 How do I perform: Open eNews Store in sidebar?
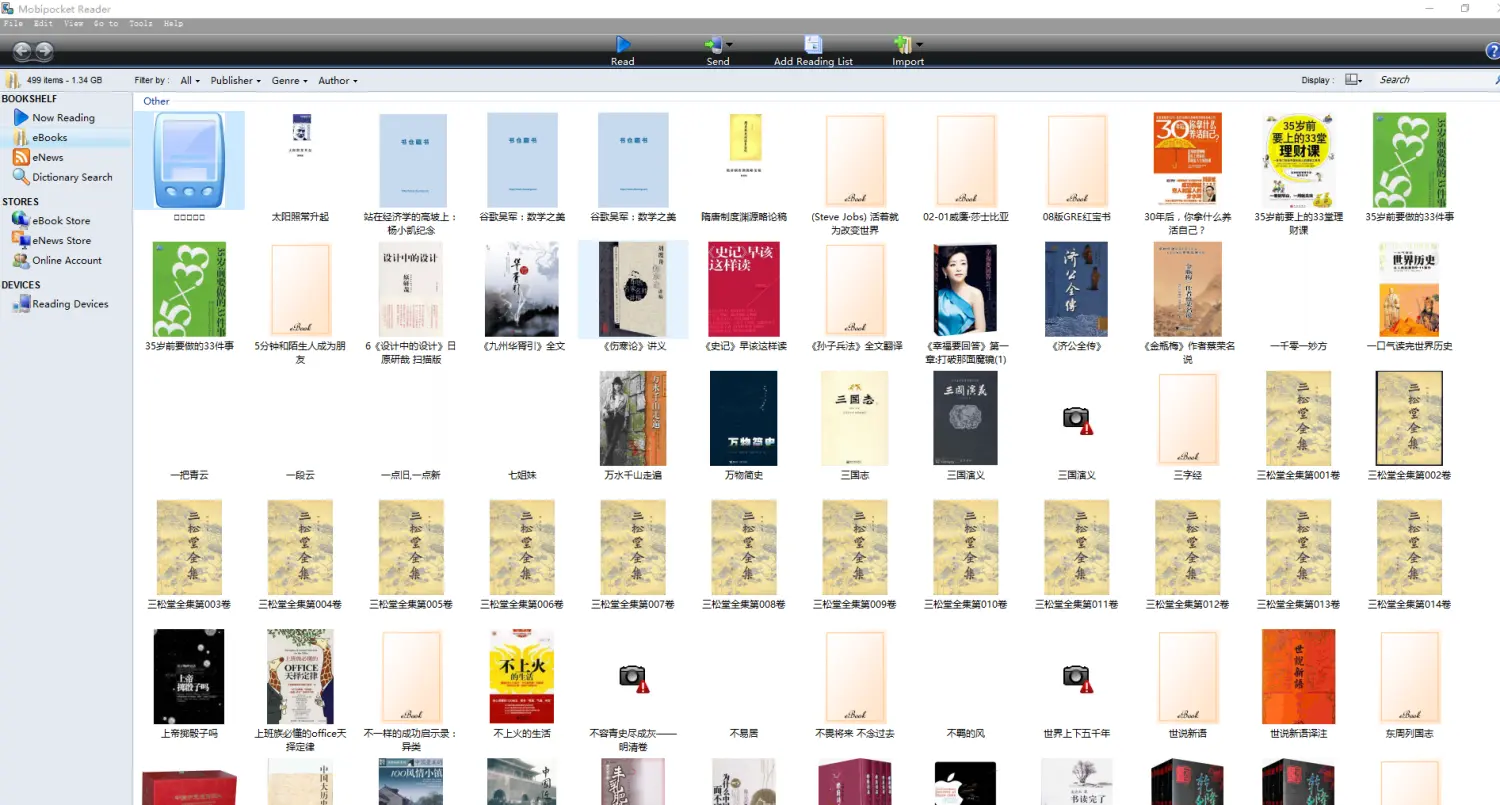click(61, 241)
